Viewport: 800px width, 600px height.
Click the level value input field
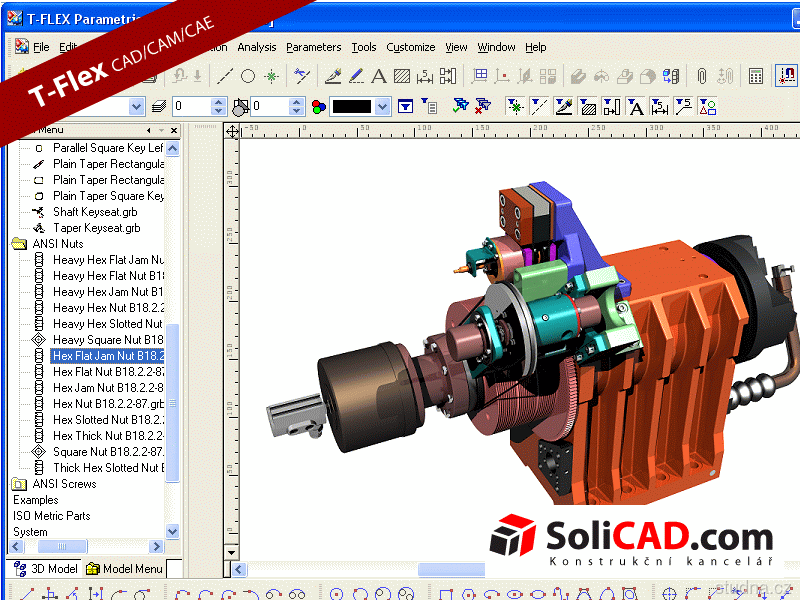click(192, 107)
